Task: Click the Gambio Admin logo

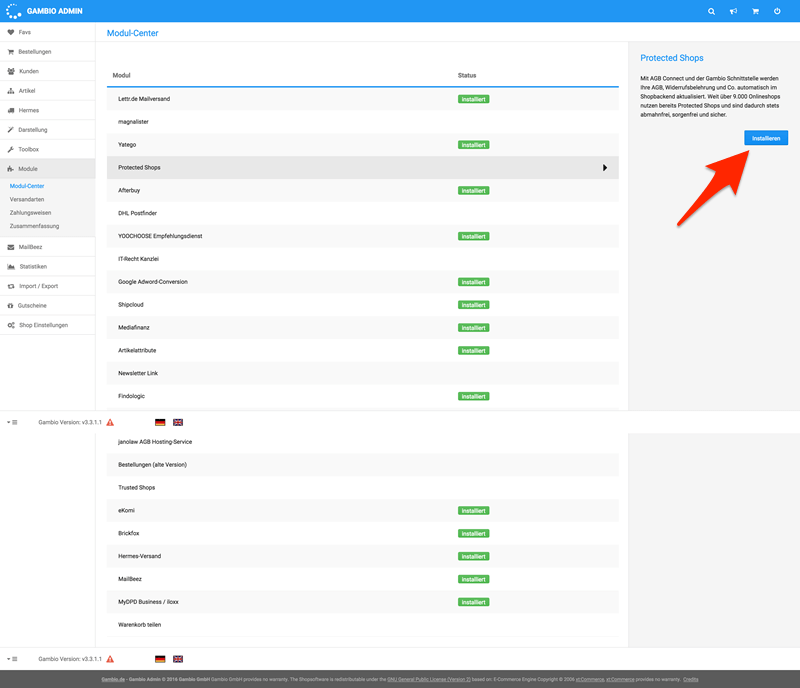Action: coord(44,11)
